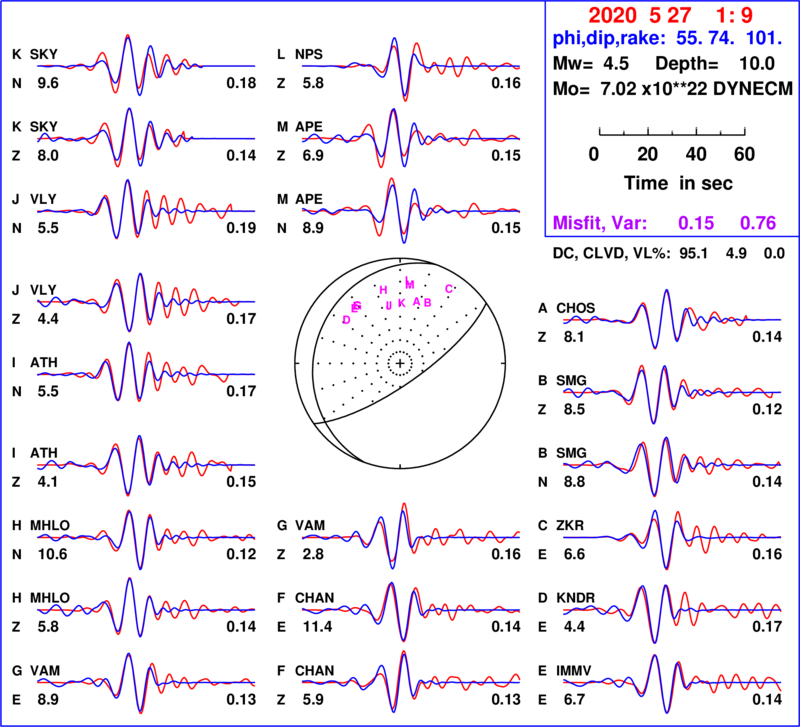Screen dimensions: 800x727
Task: Click the top waveform in right column
Action: click(x=671, y=319)
